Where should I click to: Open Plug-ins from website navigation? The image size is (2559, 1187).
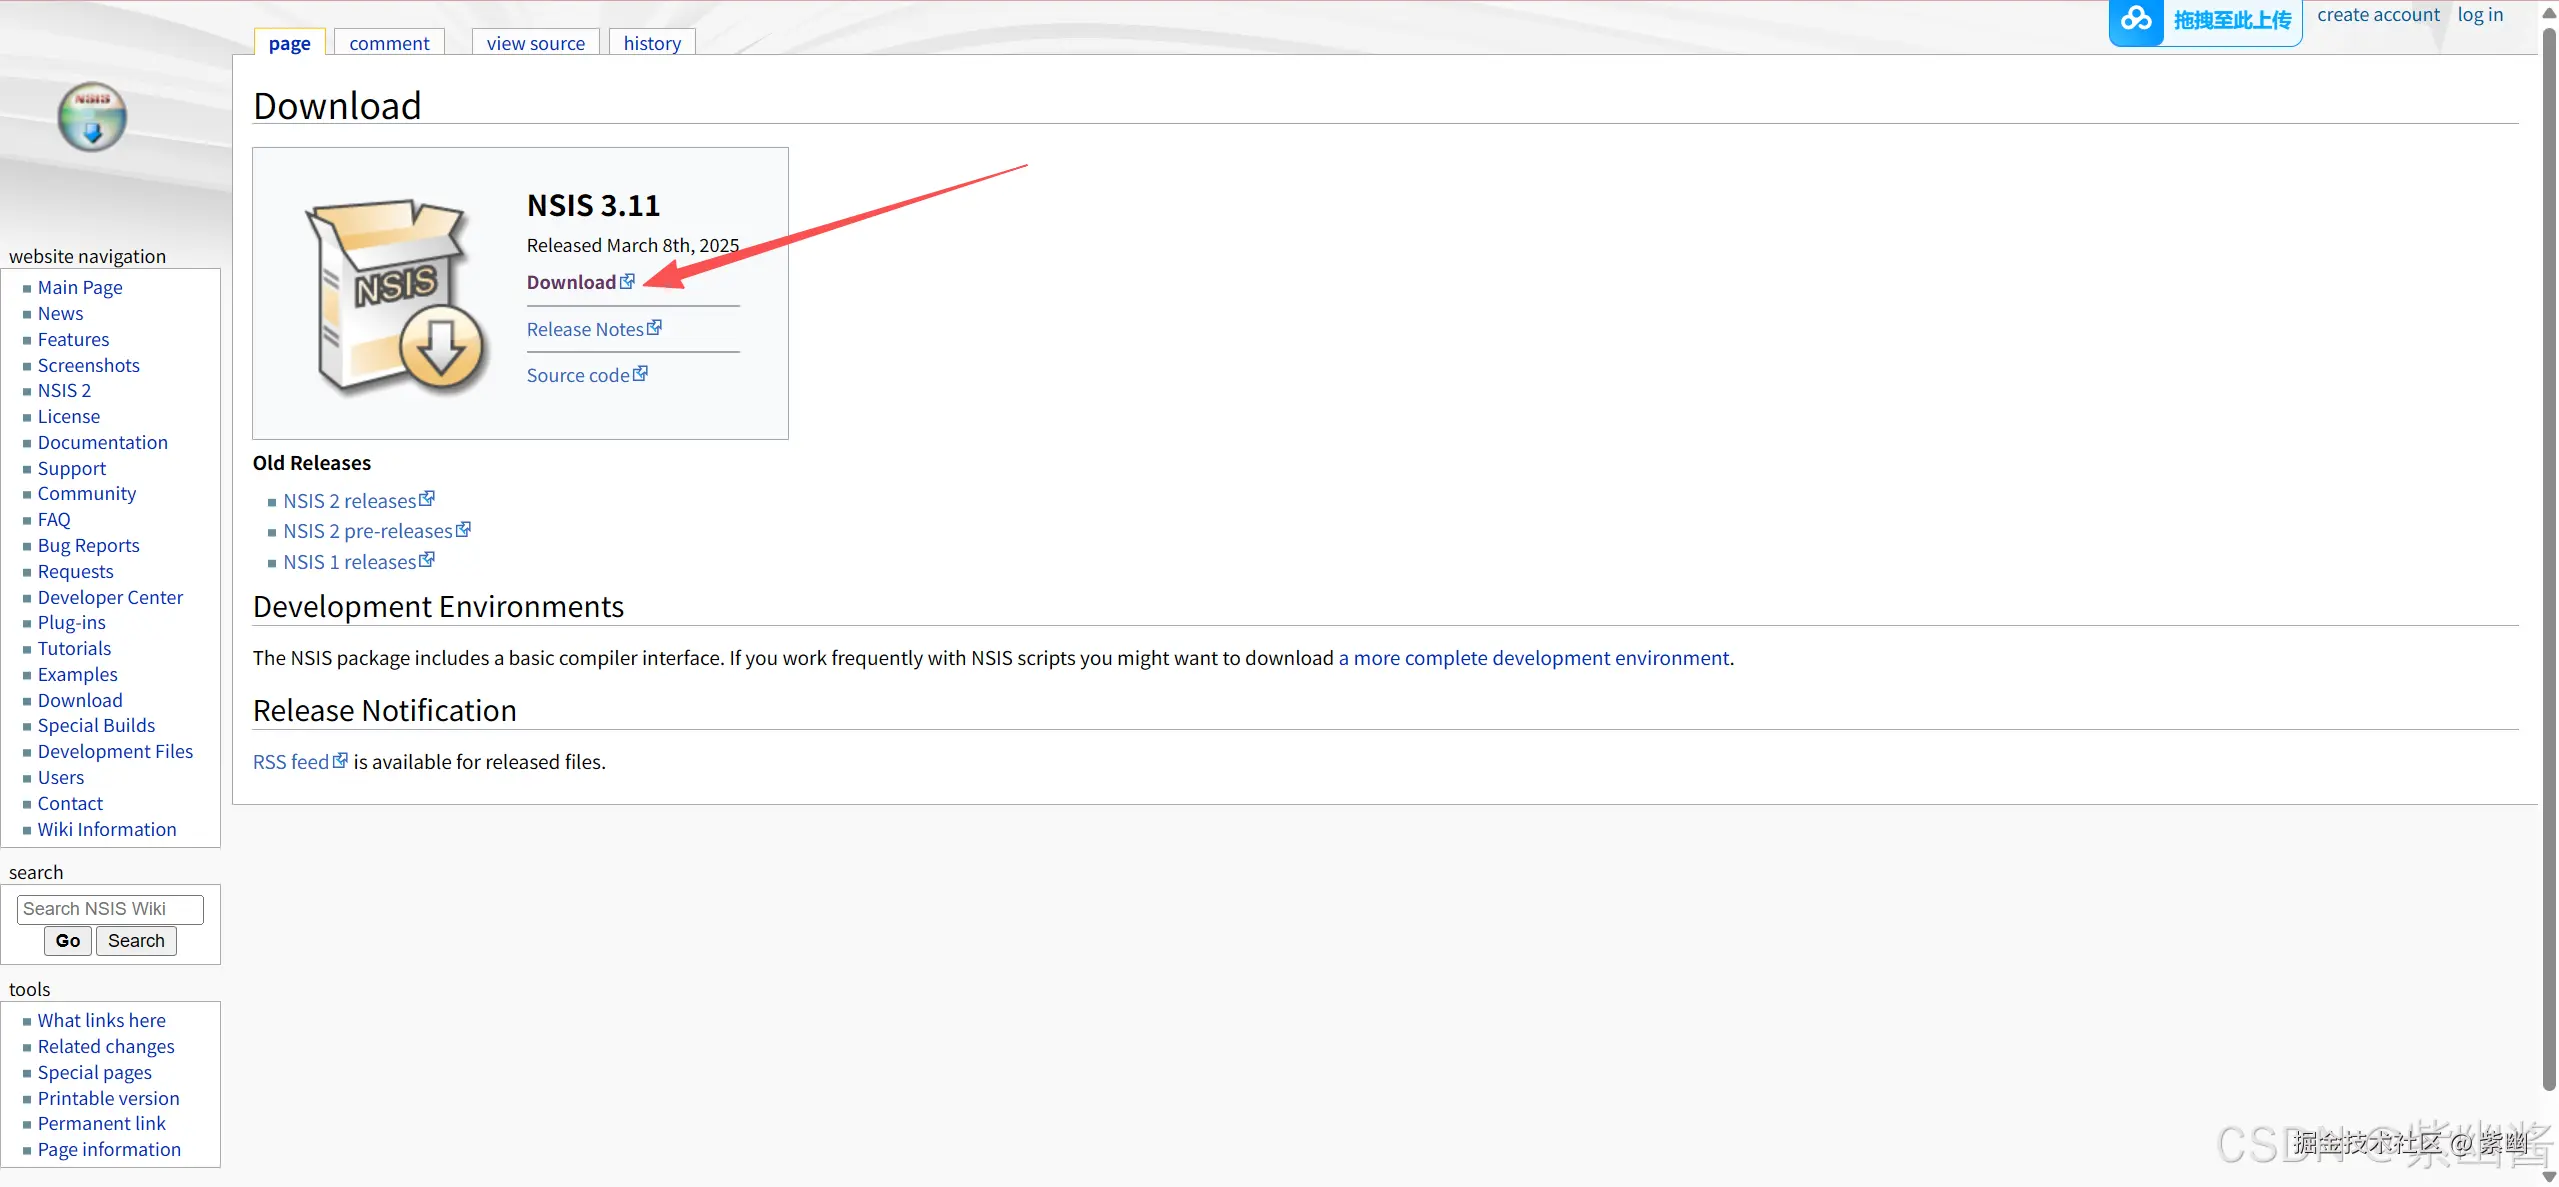click(x=71, y=623)
